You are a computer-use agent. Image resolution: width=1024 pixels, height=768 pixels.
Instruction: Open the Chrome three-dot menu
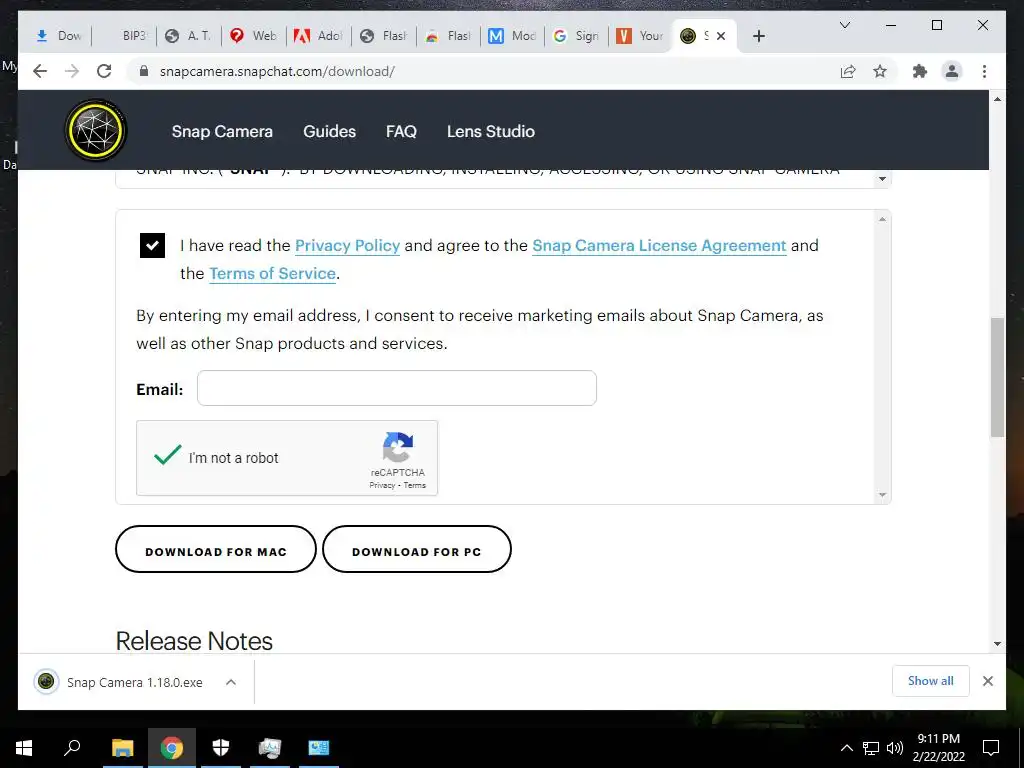point(984,71)
